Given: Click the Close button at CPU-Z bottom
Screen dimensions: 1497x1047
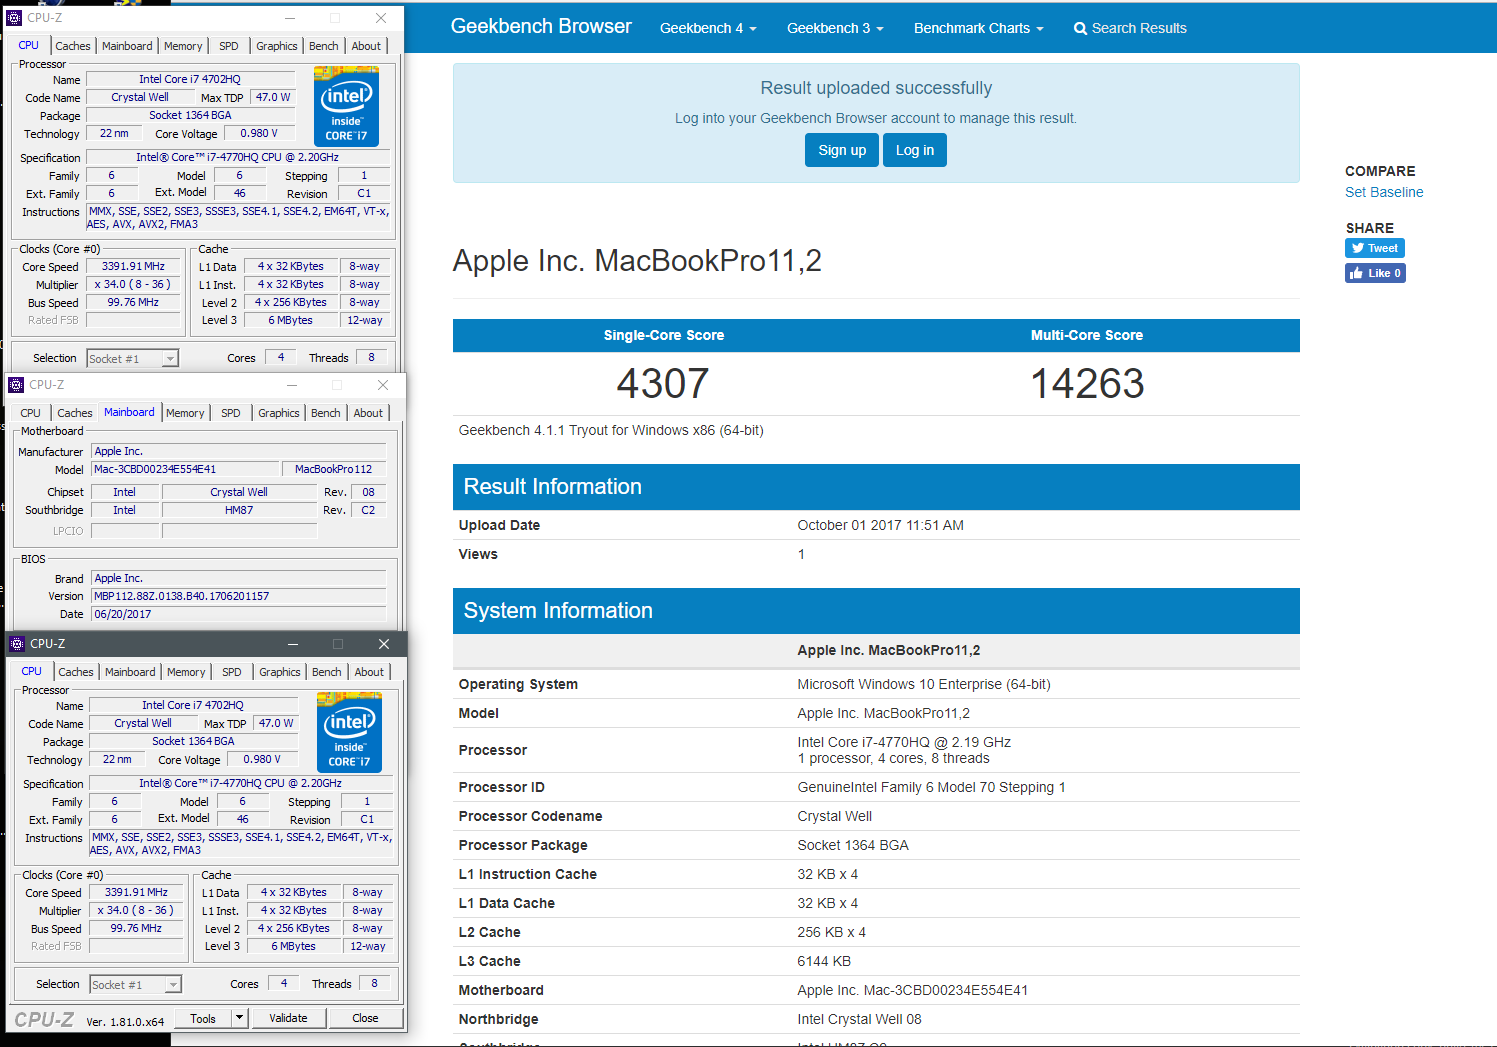Looking at the screenshot, I should pos(365,1018).
